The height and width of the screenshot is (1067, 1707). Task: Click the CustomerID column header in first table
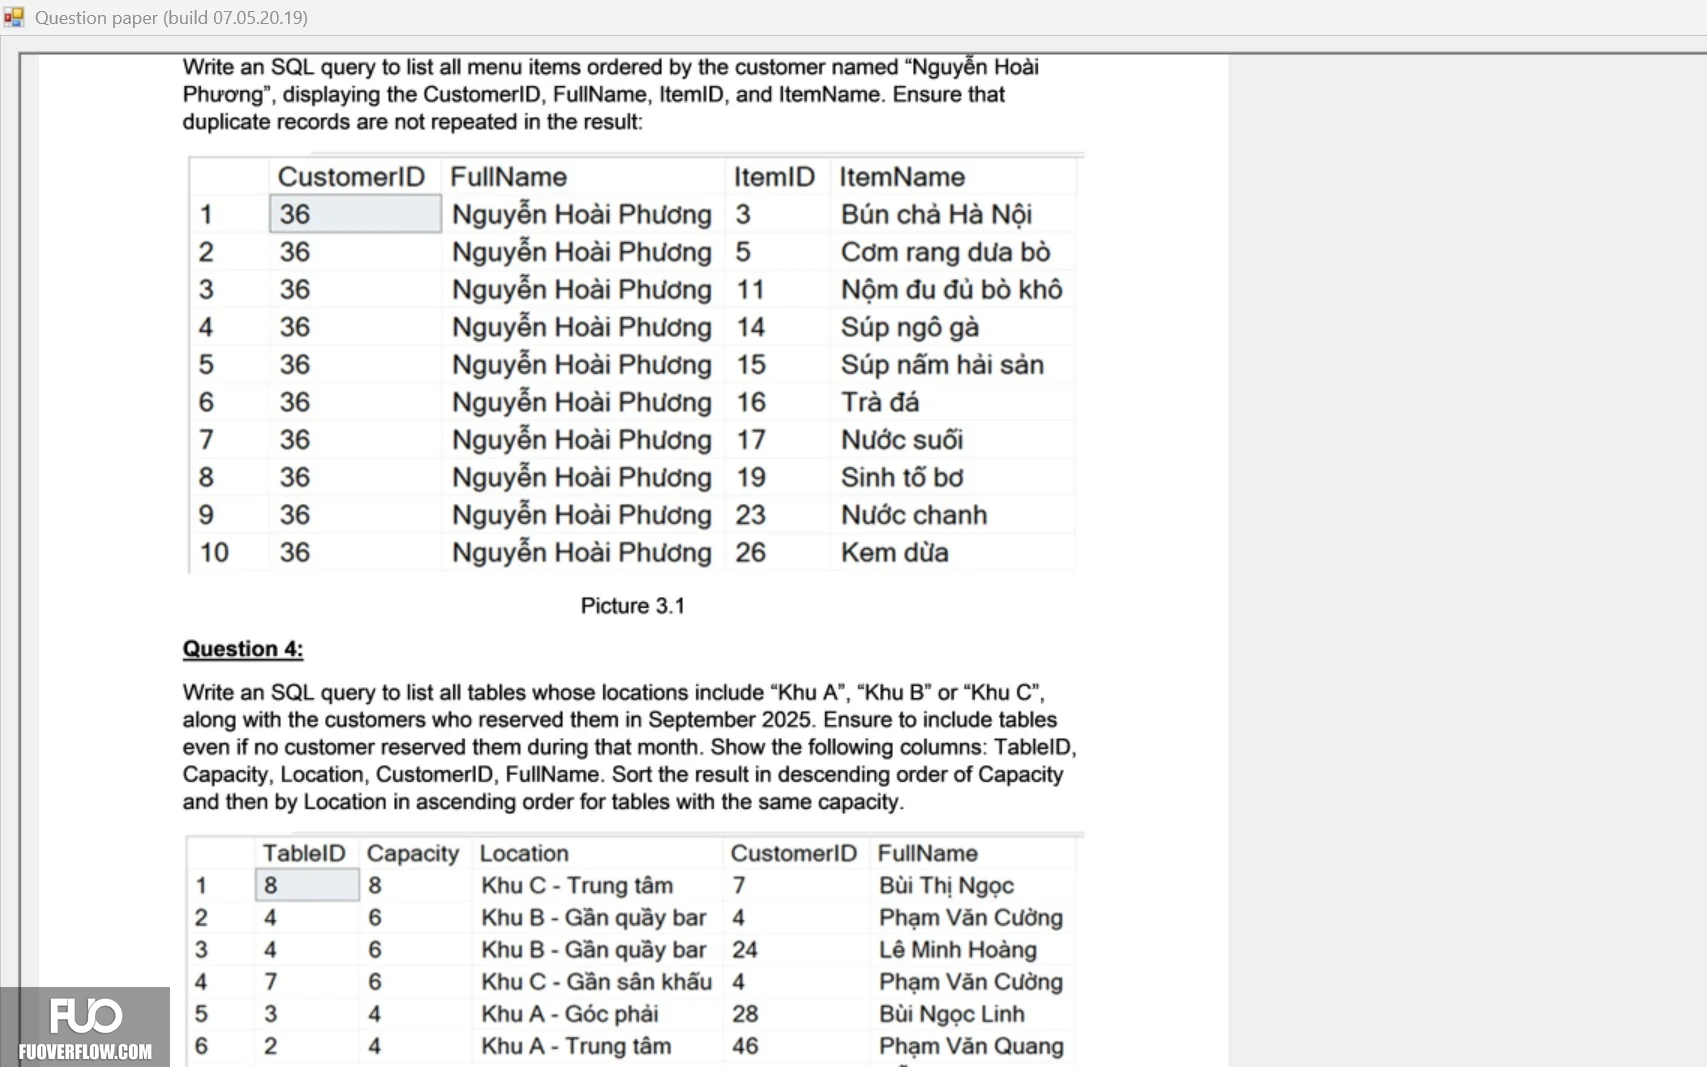coord(352,177)
